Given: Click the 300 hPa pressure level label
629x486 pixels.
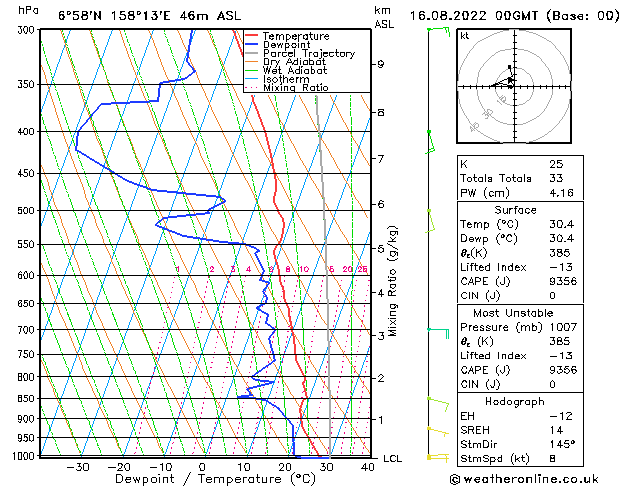Looking at the screenshot, I should point(27,30).
